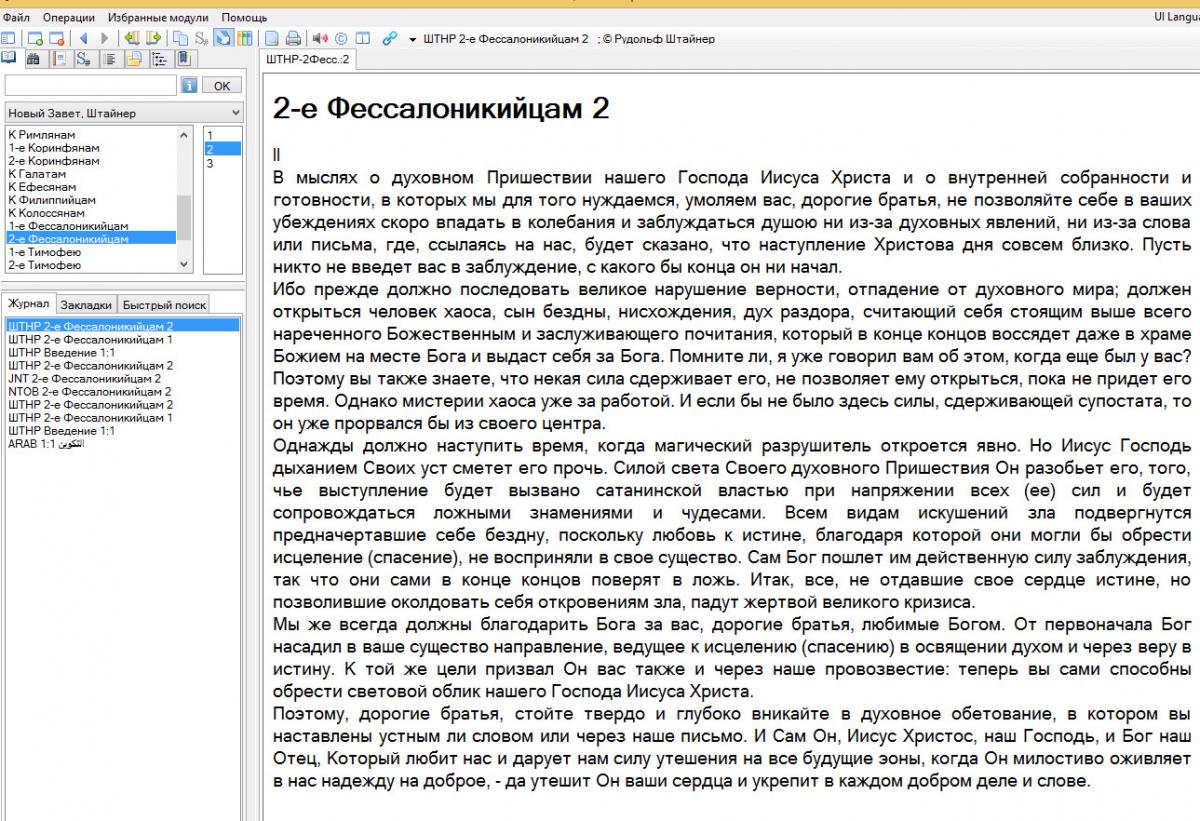Toggle the sound speaker icon

click(x=319, y=39)
